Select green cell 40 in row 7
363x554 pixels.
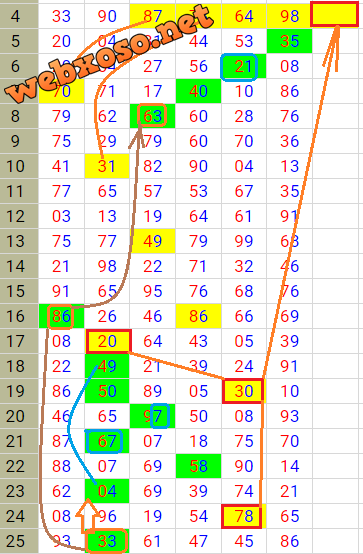[x=198, y=91]
